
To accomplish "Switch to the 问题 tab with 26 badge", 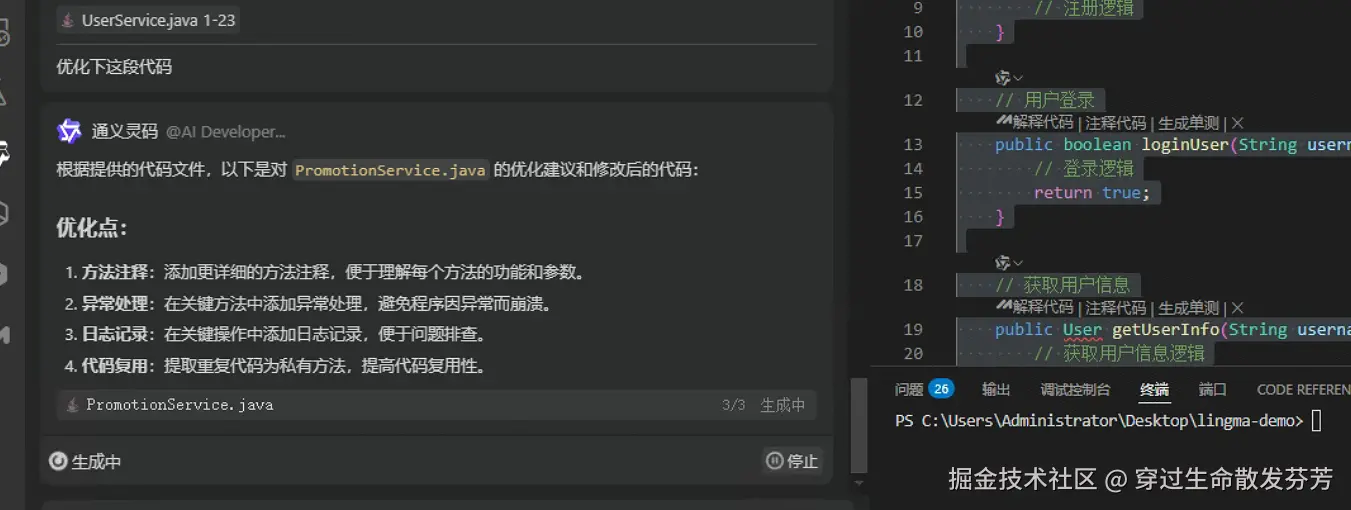I will tap(924, 389).
